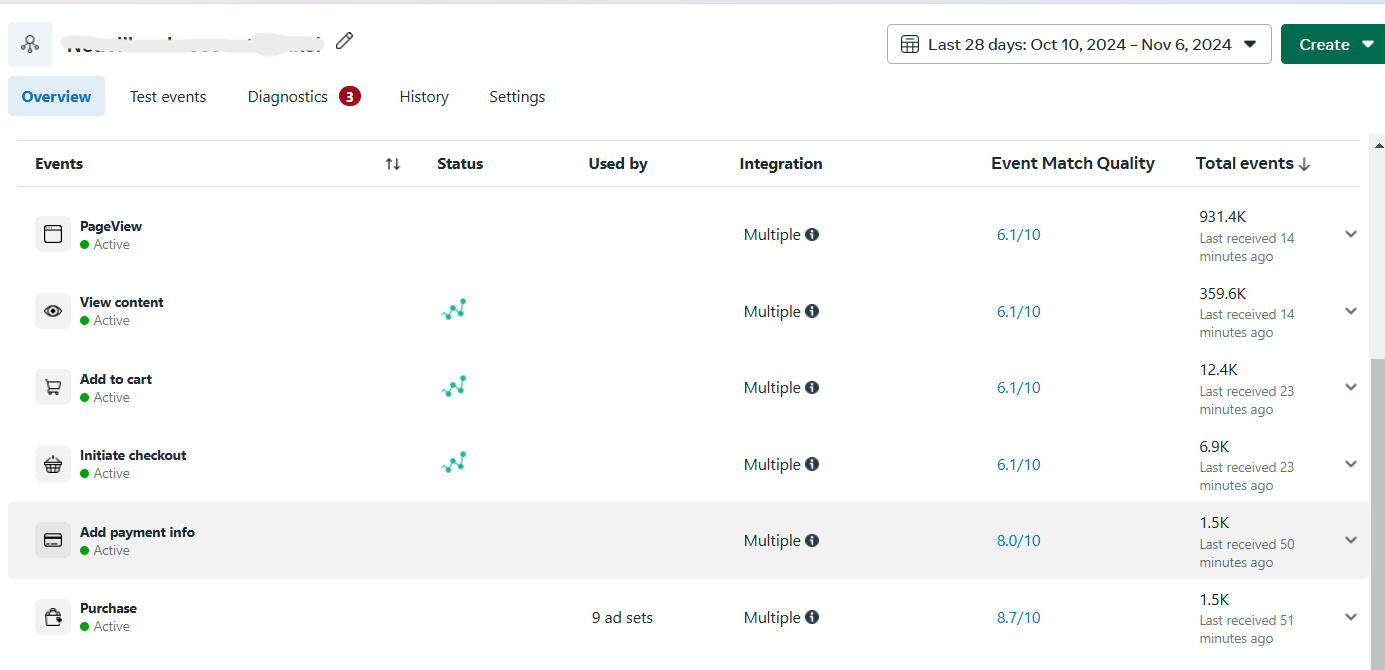Select the PageView event icon

pyautogui.click(x=53, y=233)
